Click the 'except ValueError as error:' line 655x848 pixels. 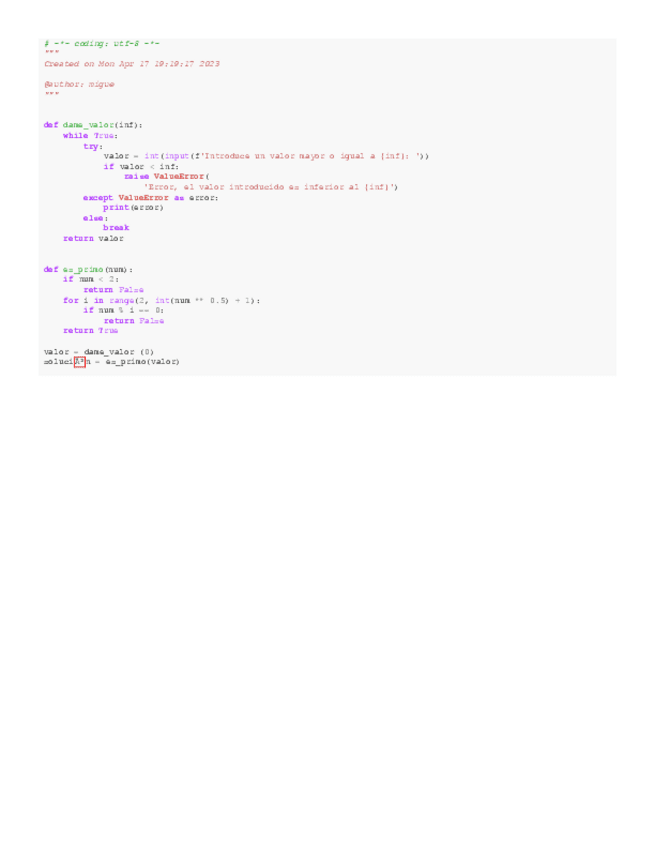click(x=151, y=198)
